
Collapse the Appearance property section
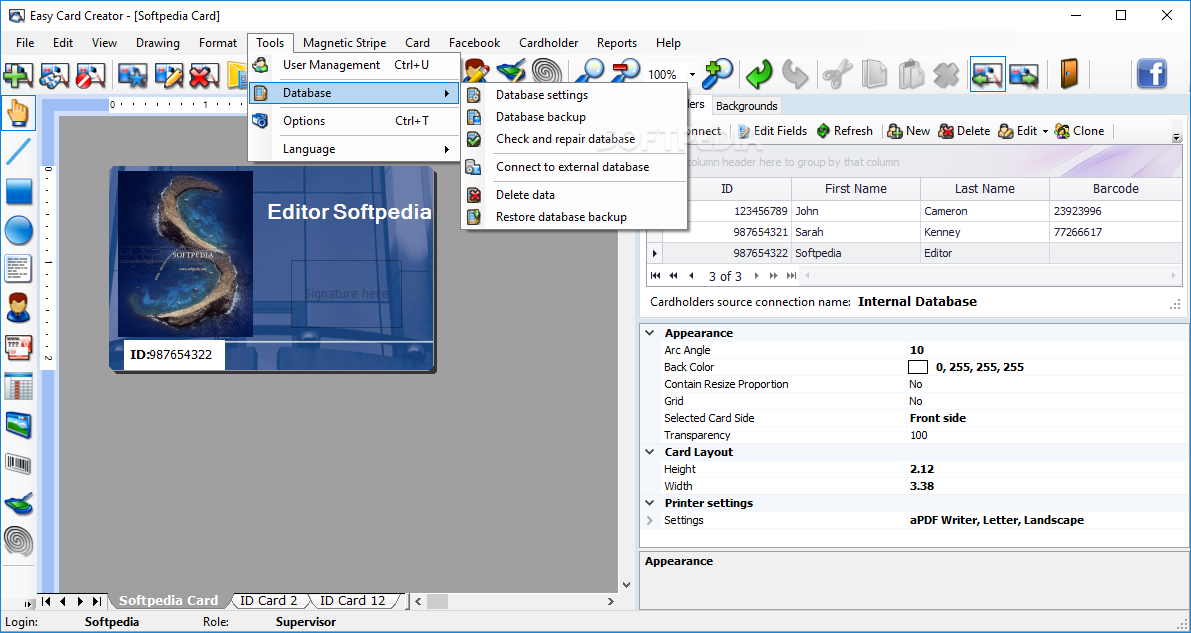point(649,333)
